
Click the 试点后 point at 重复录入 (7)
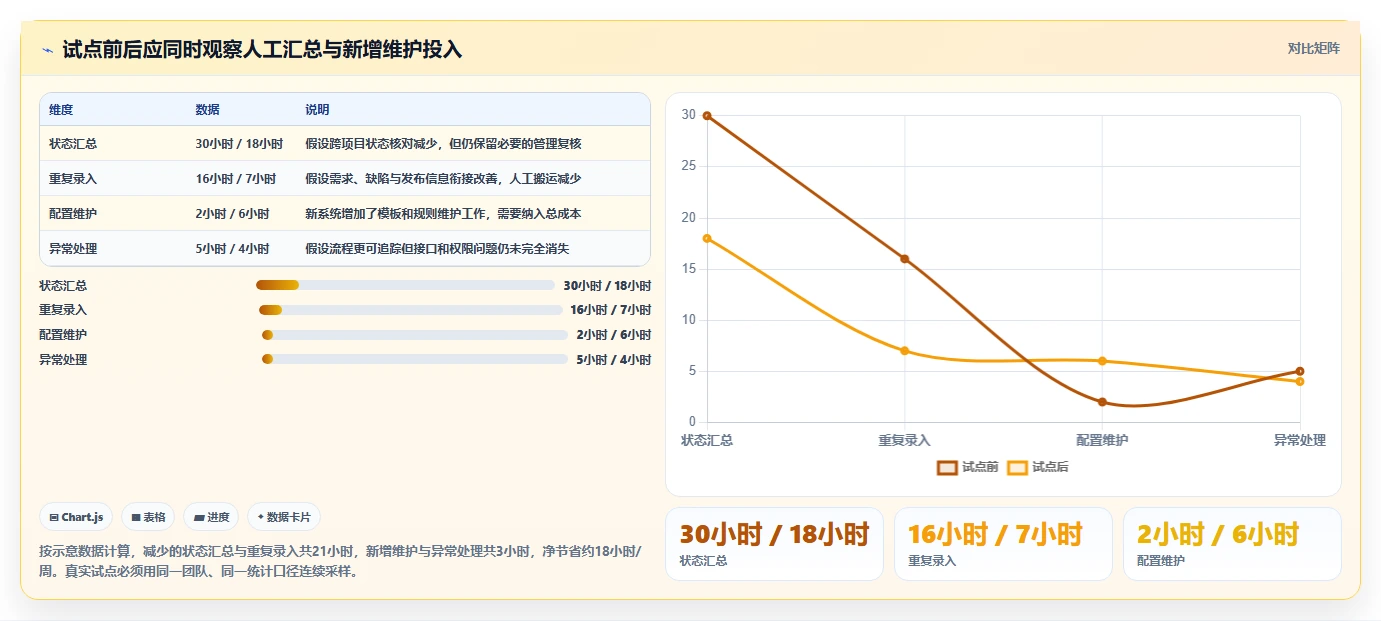905,351
